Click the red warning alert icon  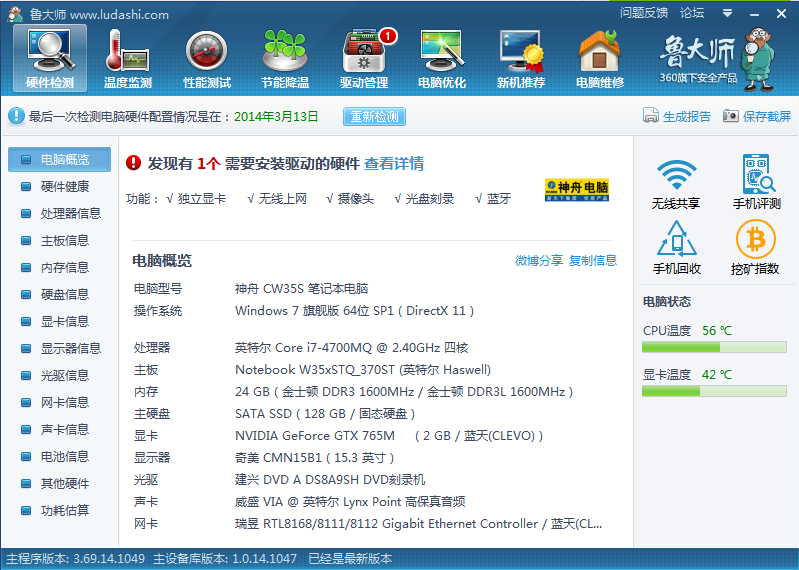(x=134, y=163)
